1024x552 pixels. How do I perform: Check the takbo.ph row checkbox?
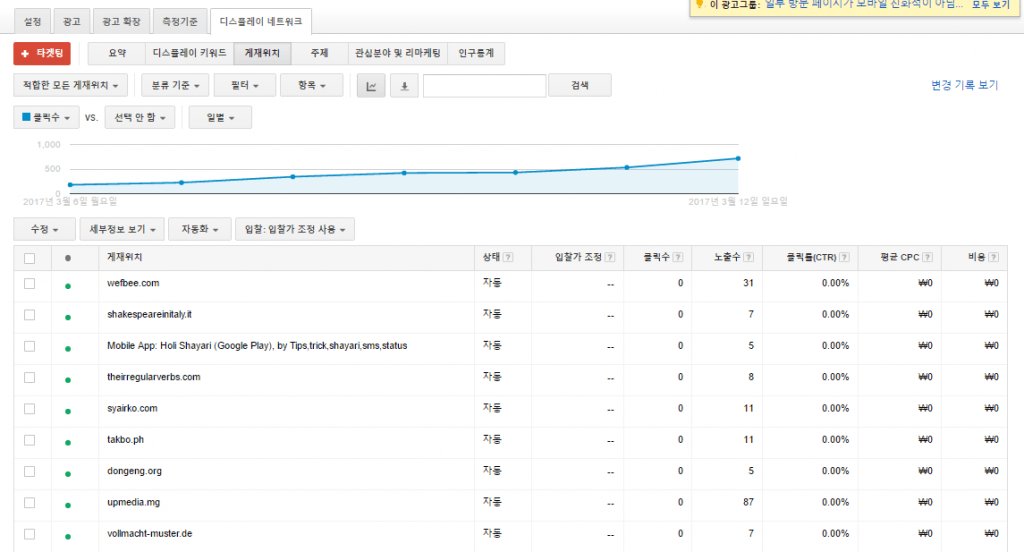(29, 440)
